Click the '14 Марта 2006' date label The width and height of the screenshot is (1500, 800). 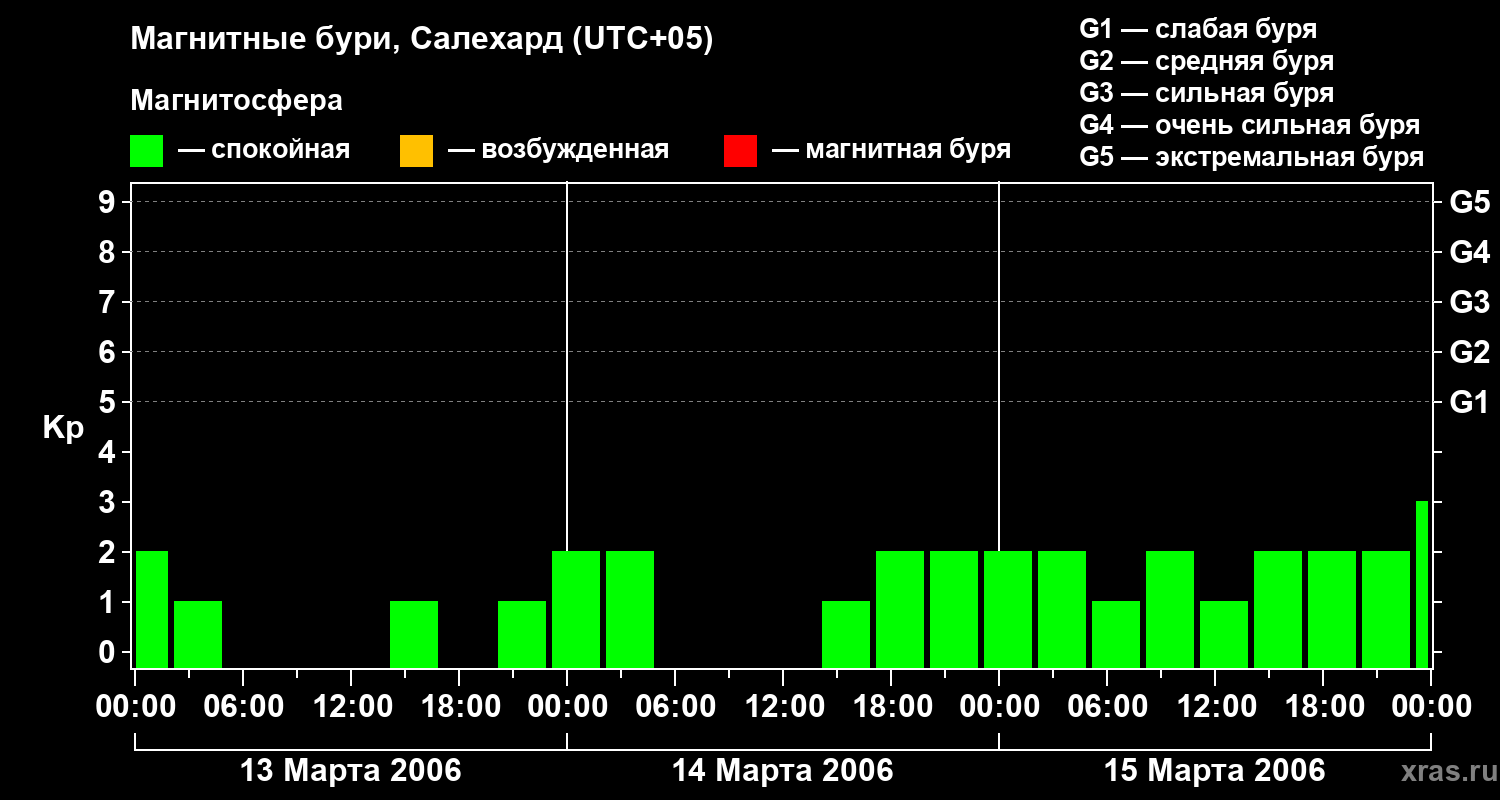783,771
